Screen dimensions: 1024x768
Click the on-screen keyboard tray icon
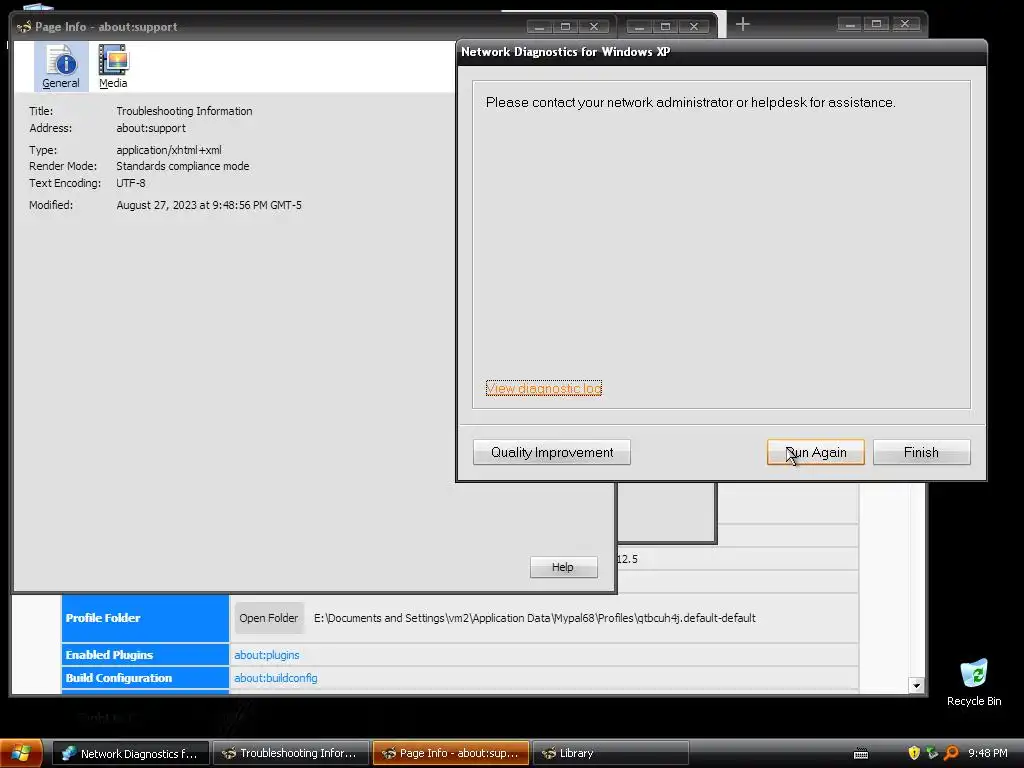(861, 754)
